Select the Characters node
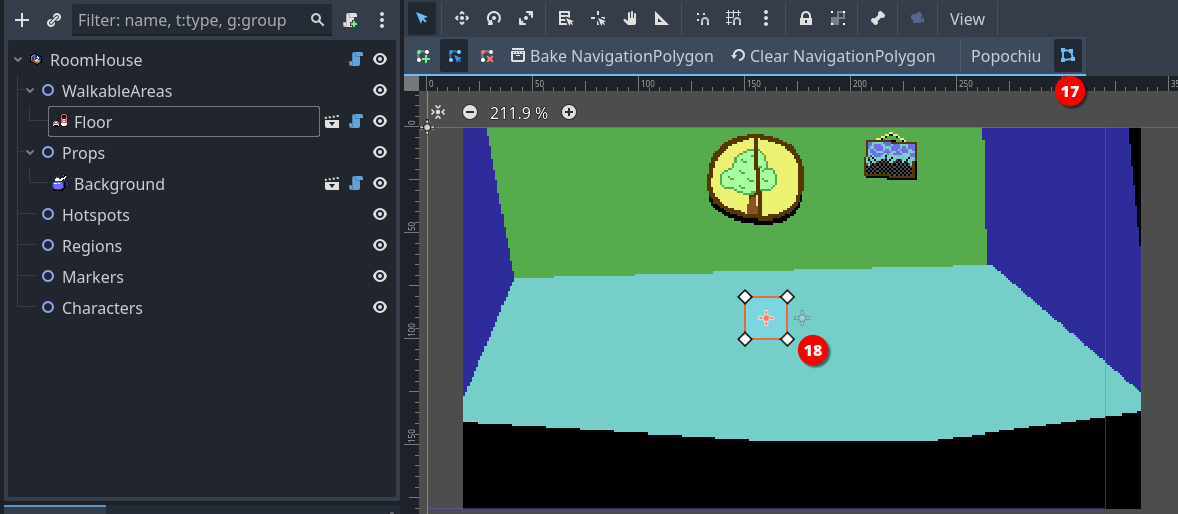 102,308
